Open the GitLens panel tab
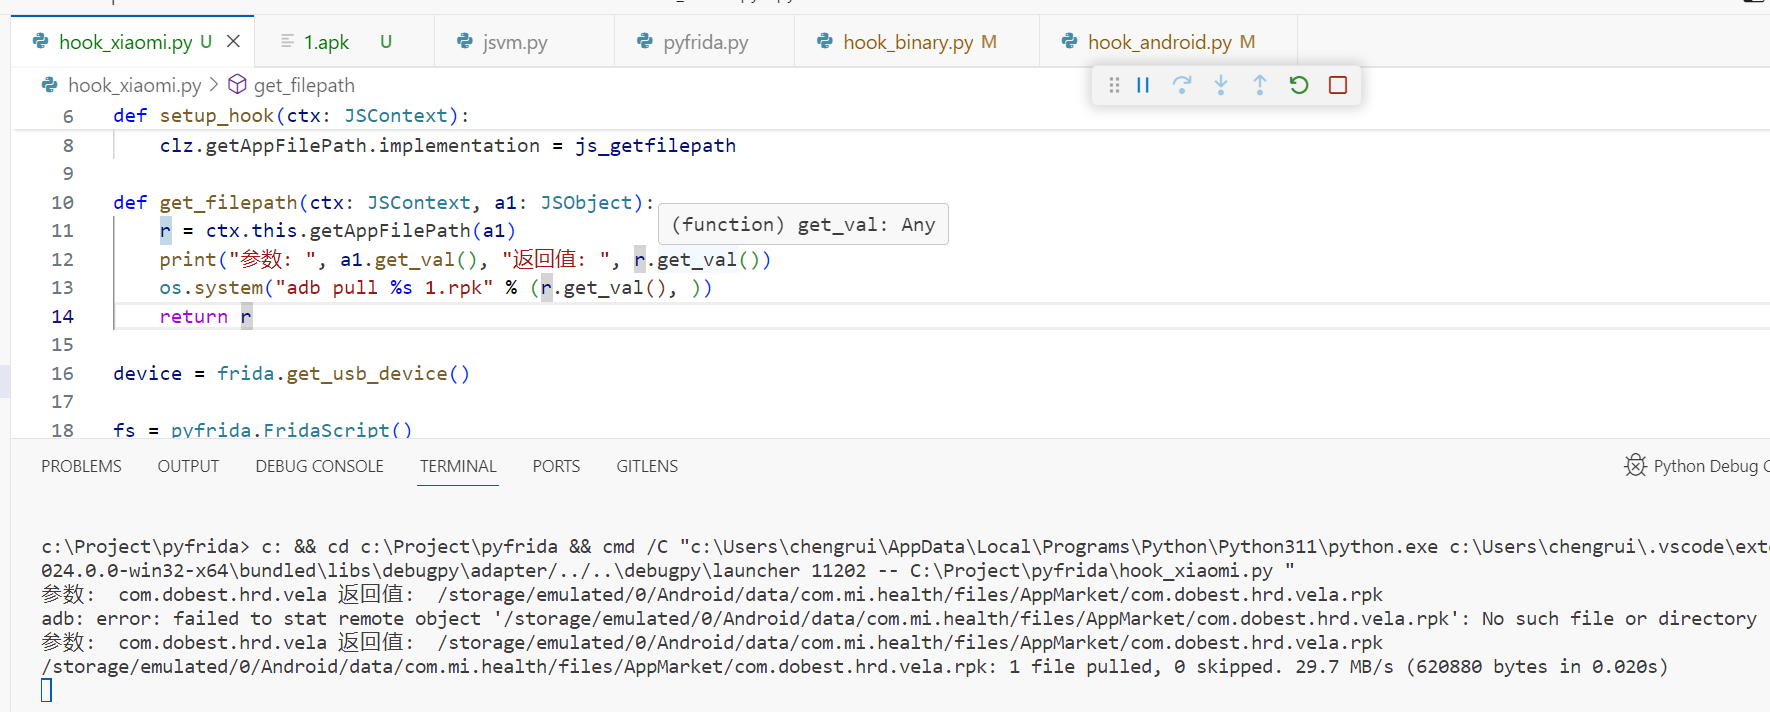 pos(647,466)
